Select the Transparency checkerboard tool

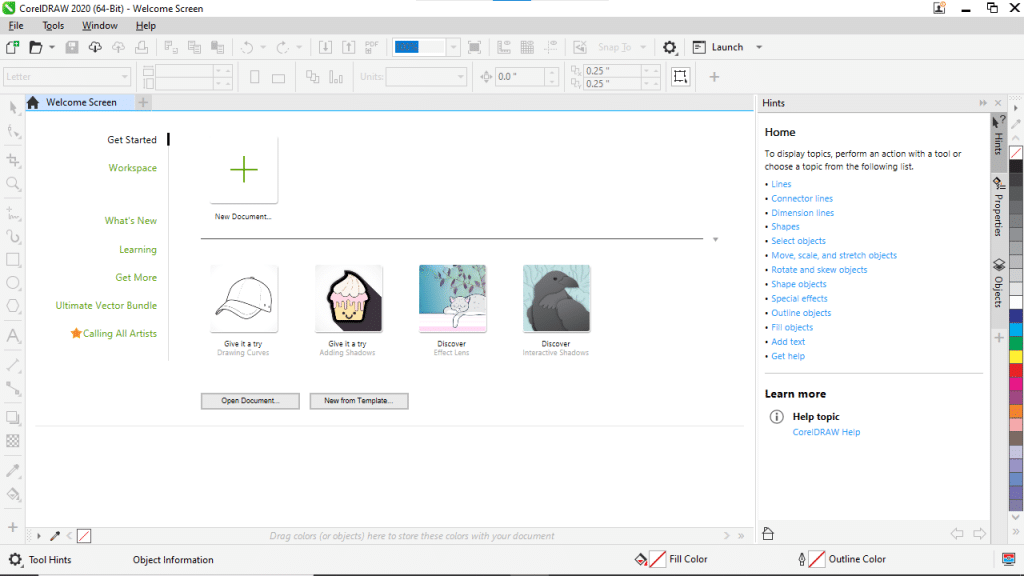[13, 441]
